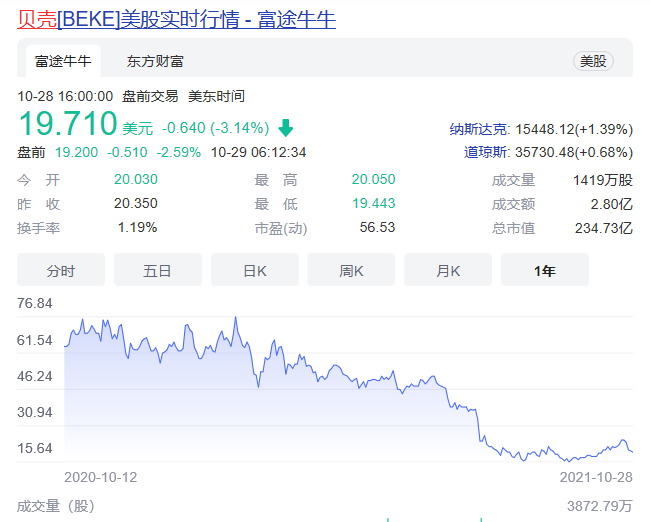Viewport: 650px width, 522px height.
Task: Select the 1年 chart view
Action: tap(545, 269)
